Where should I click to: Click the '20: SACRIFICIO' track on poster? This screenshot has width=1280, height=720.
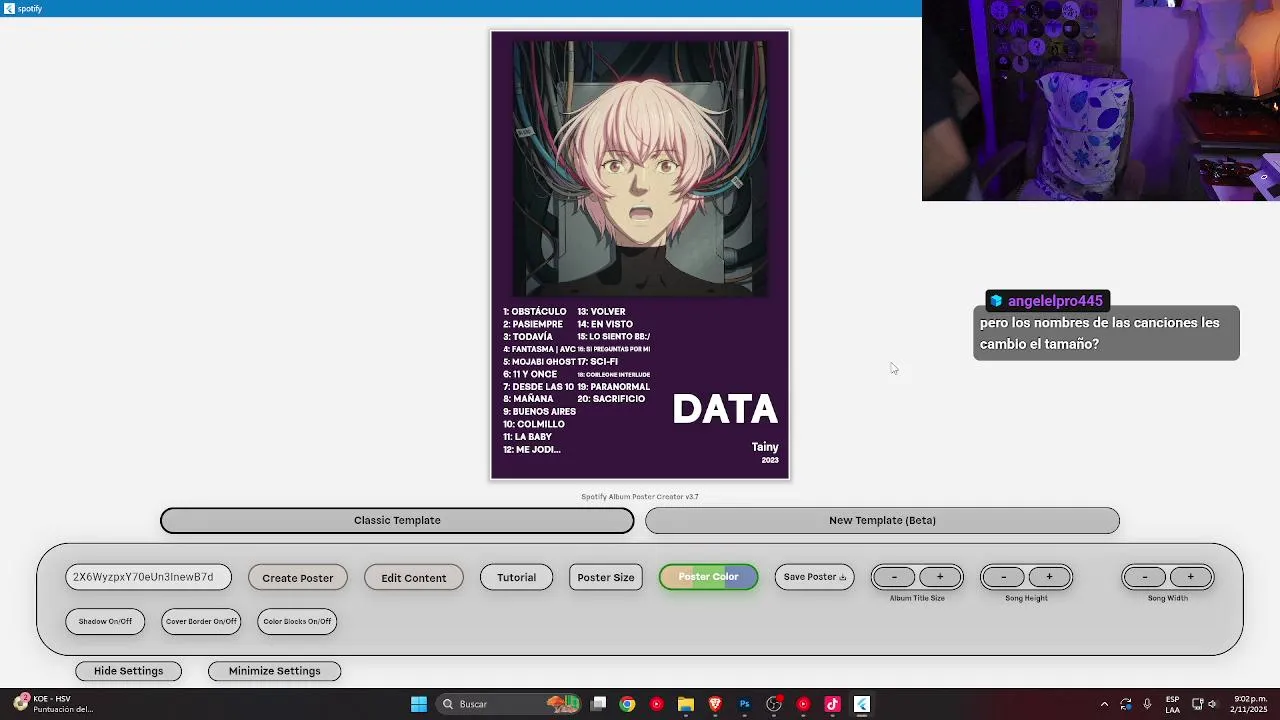pos(611,399)
